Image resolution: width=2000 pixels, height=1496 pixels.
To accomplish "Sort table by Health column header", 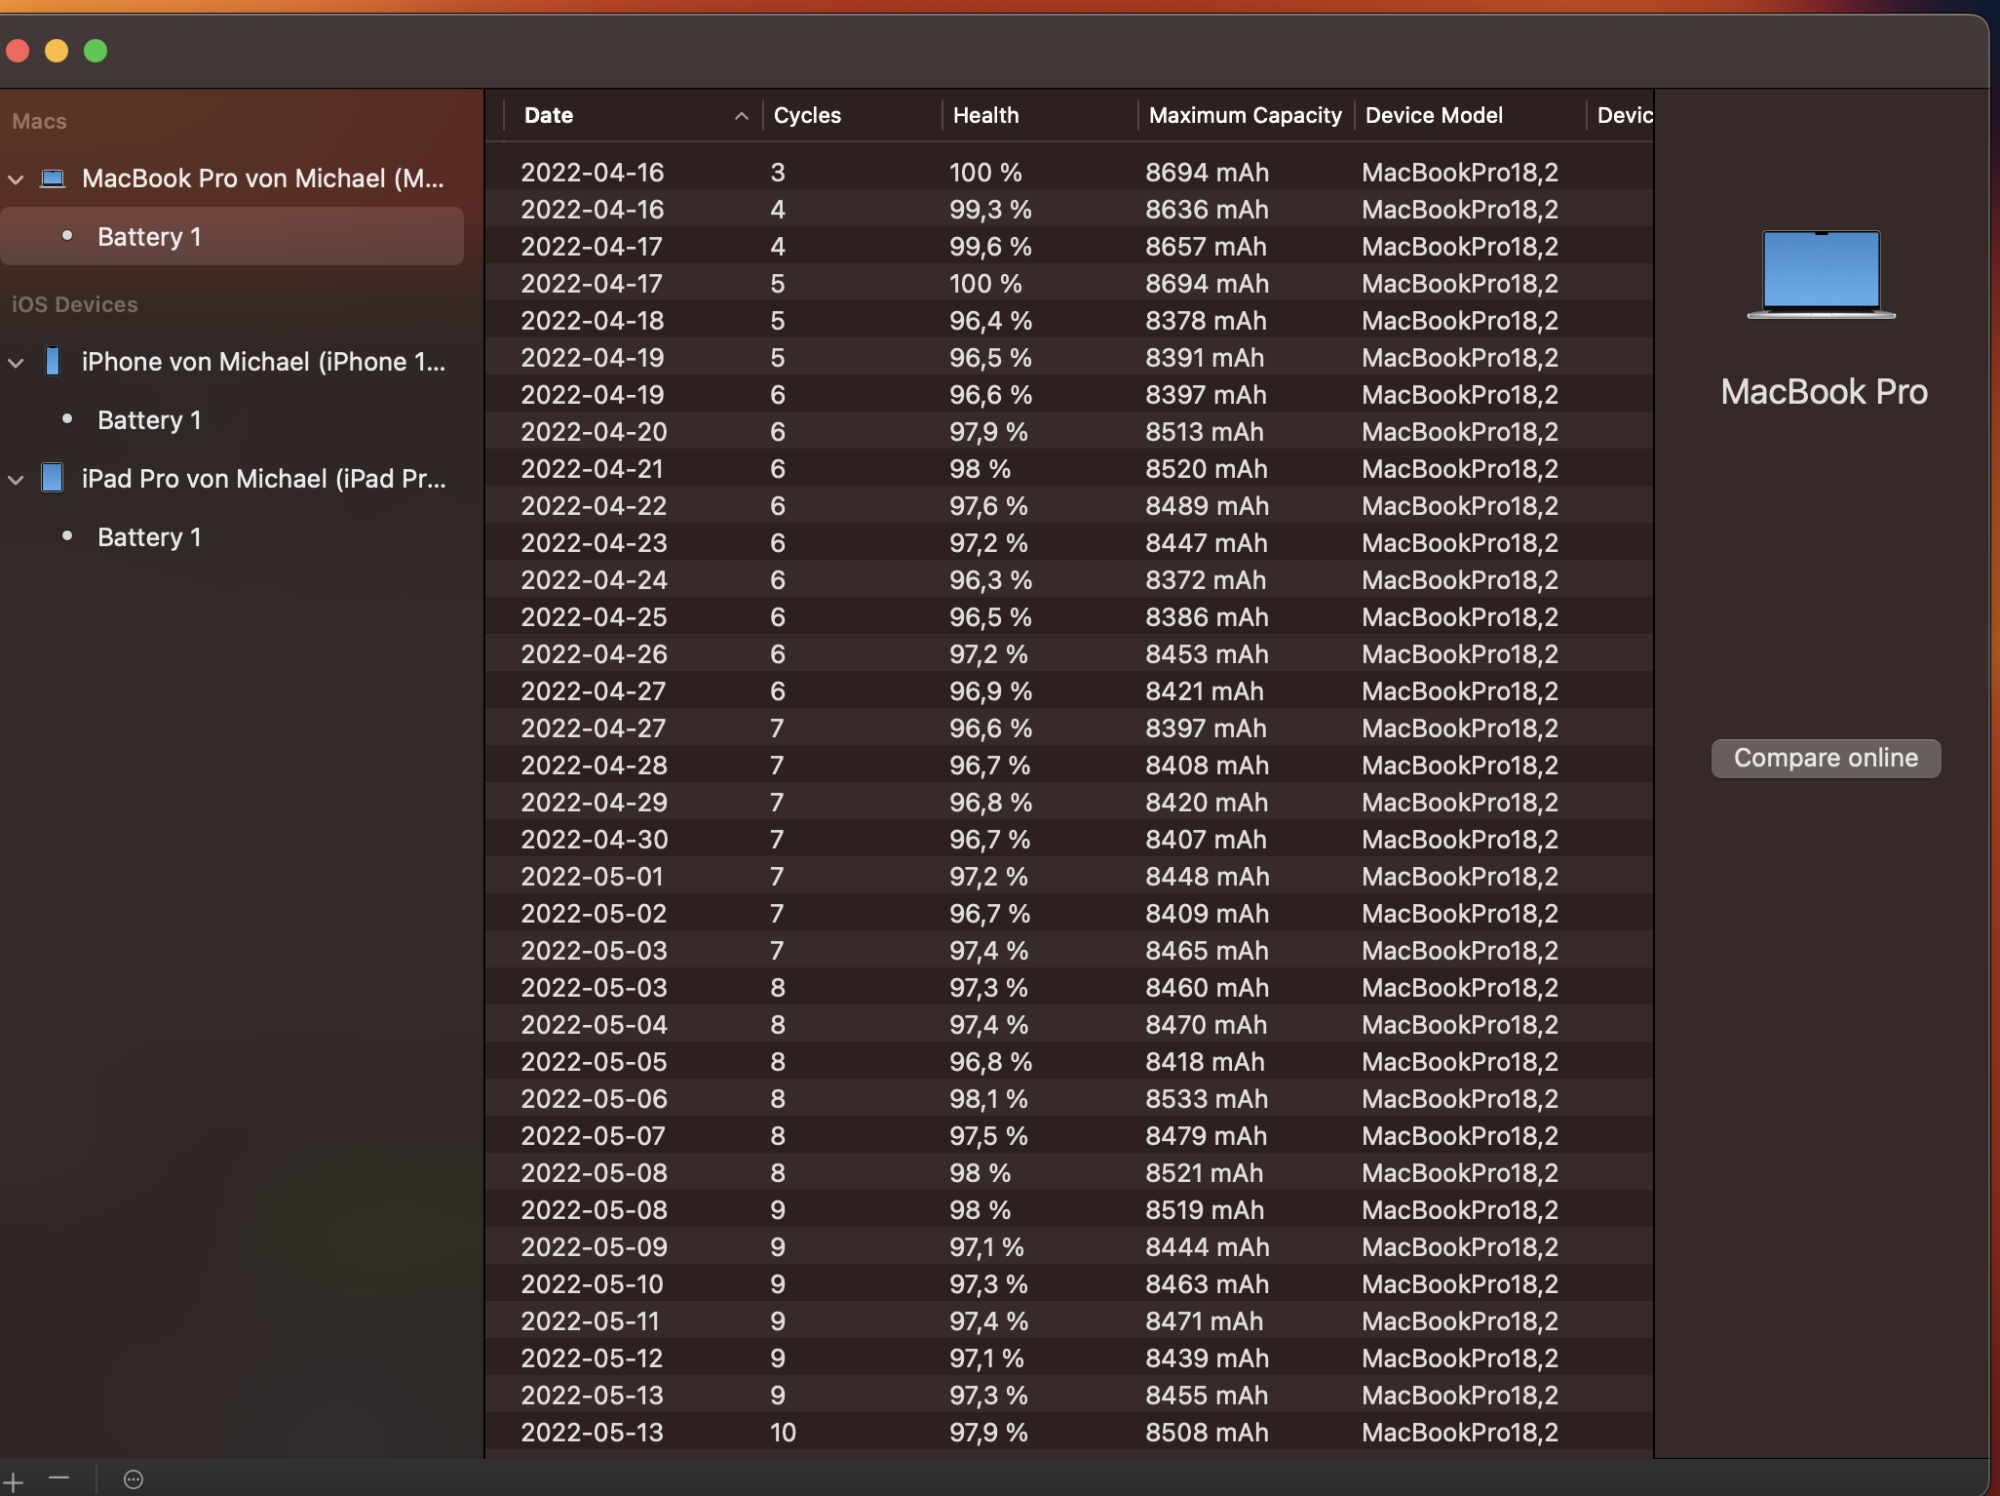I will [x=985, y=116].
